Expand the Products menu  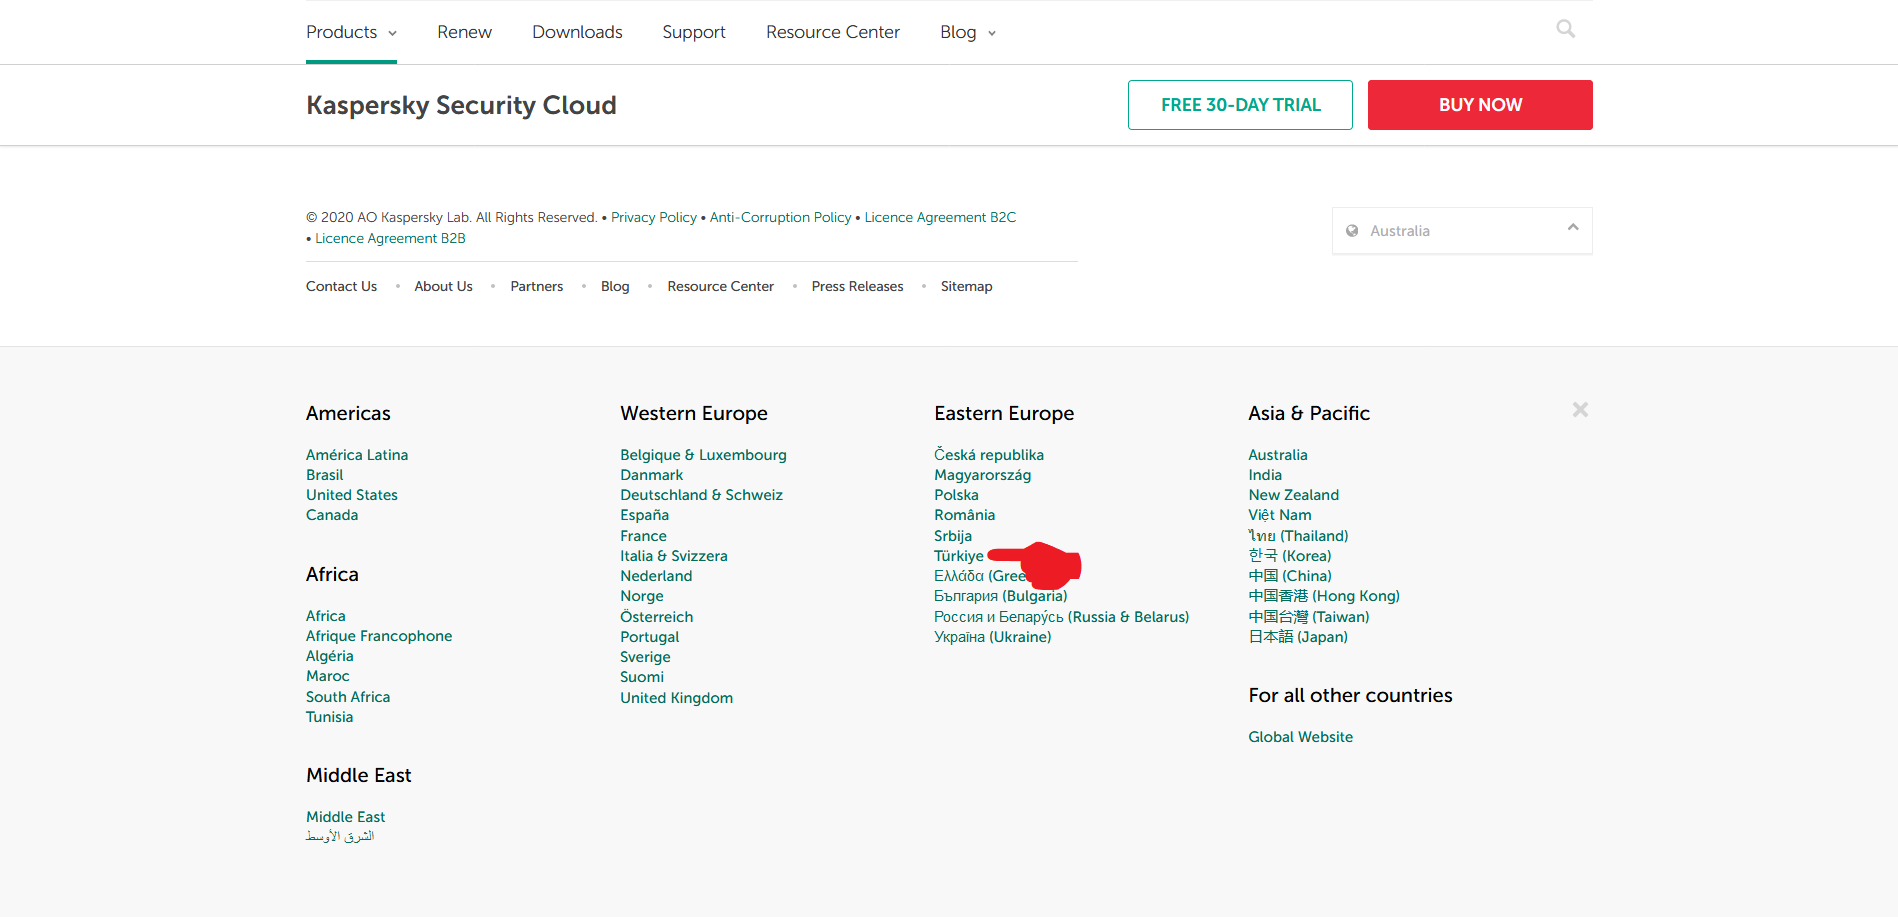coord(351,32)
